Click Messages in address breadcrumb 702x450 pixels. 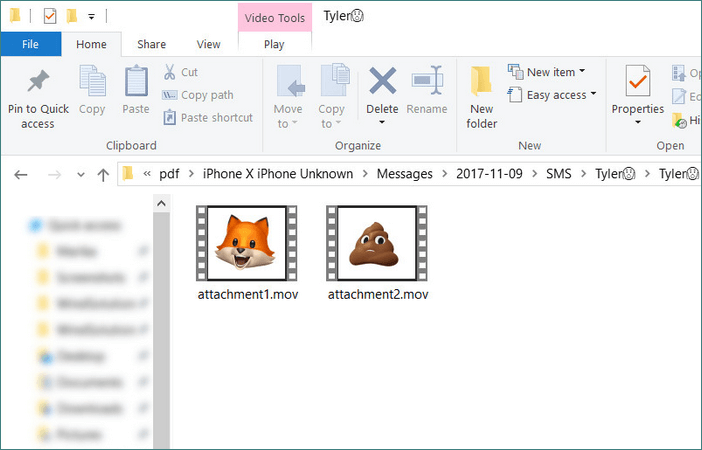pos(405,174)
